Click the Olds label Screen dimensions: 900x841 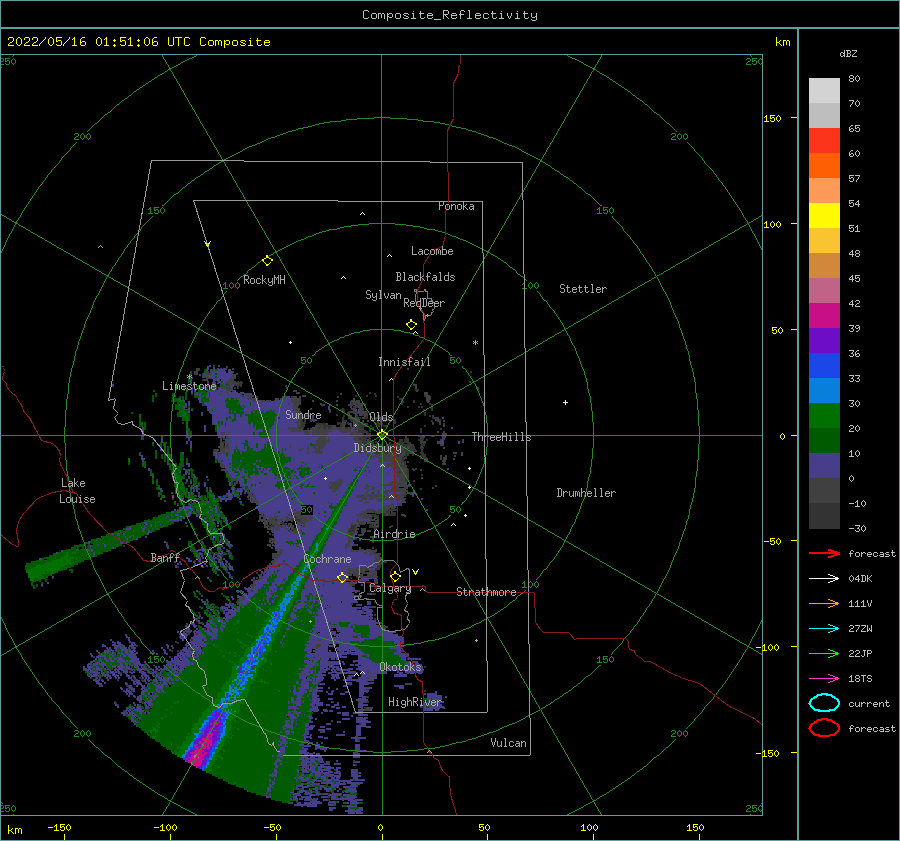point(381,417)
